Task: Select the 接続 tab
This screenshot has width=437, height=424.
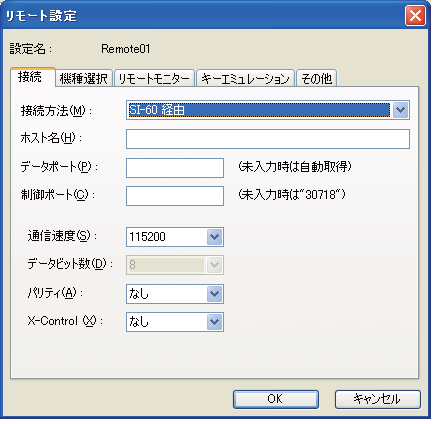Action: pos(33,77)
